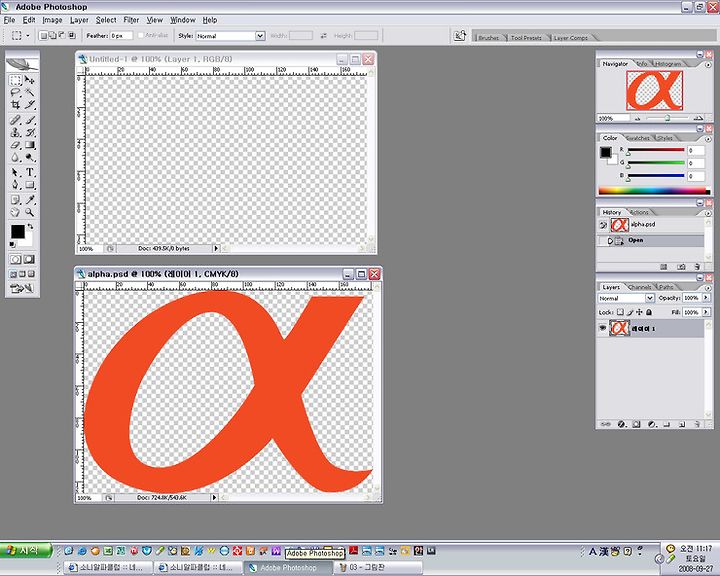Switch to the Channels tab

coord(639,287)
